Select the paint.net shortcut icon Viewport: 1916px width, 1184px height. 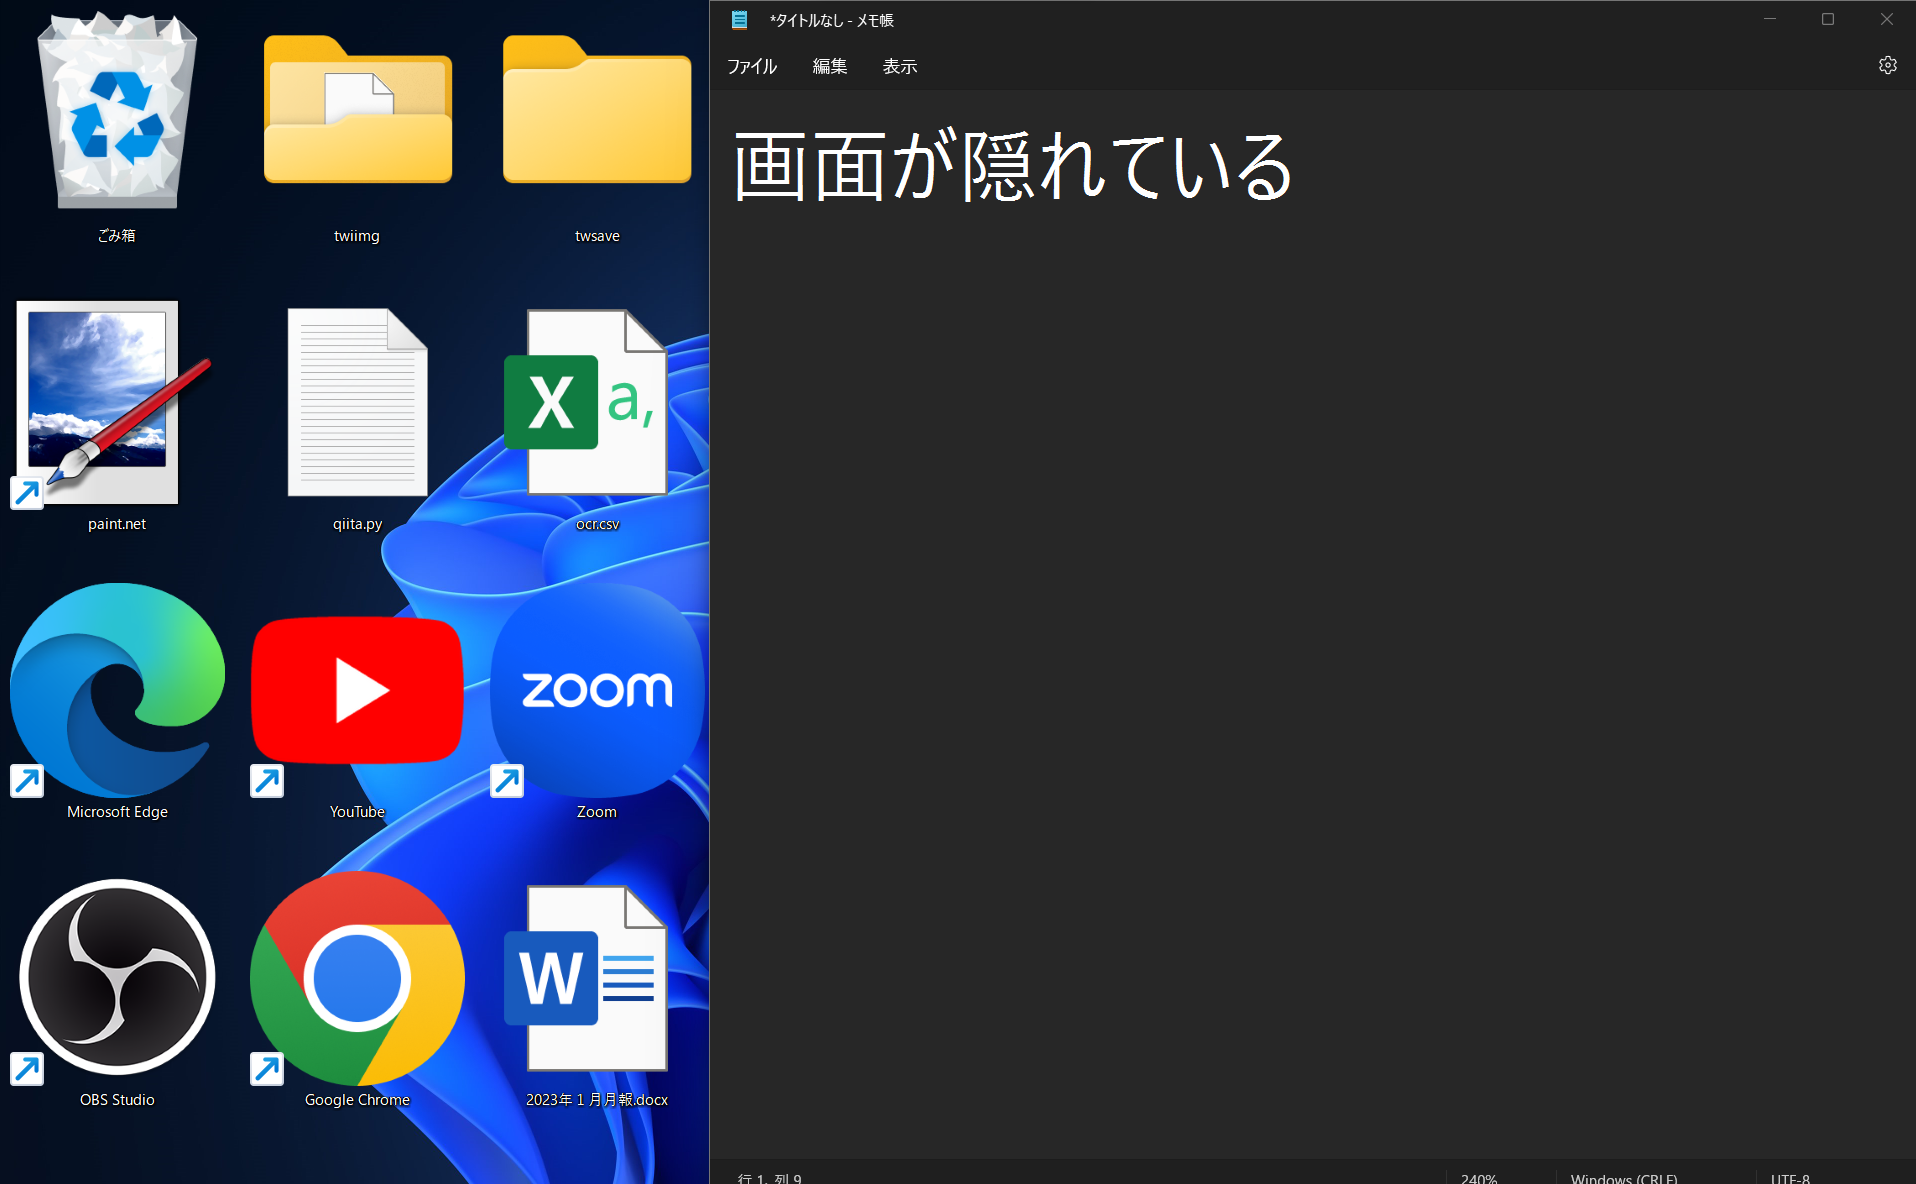tap(113, 404)
